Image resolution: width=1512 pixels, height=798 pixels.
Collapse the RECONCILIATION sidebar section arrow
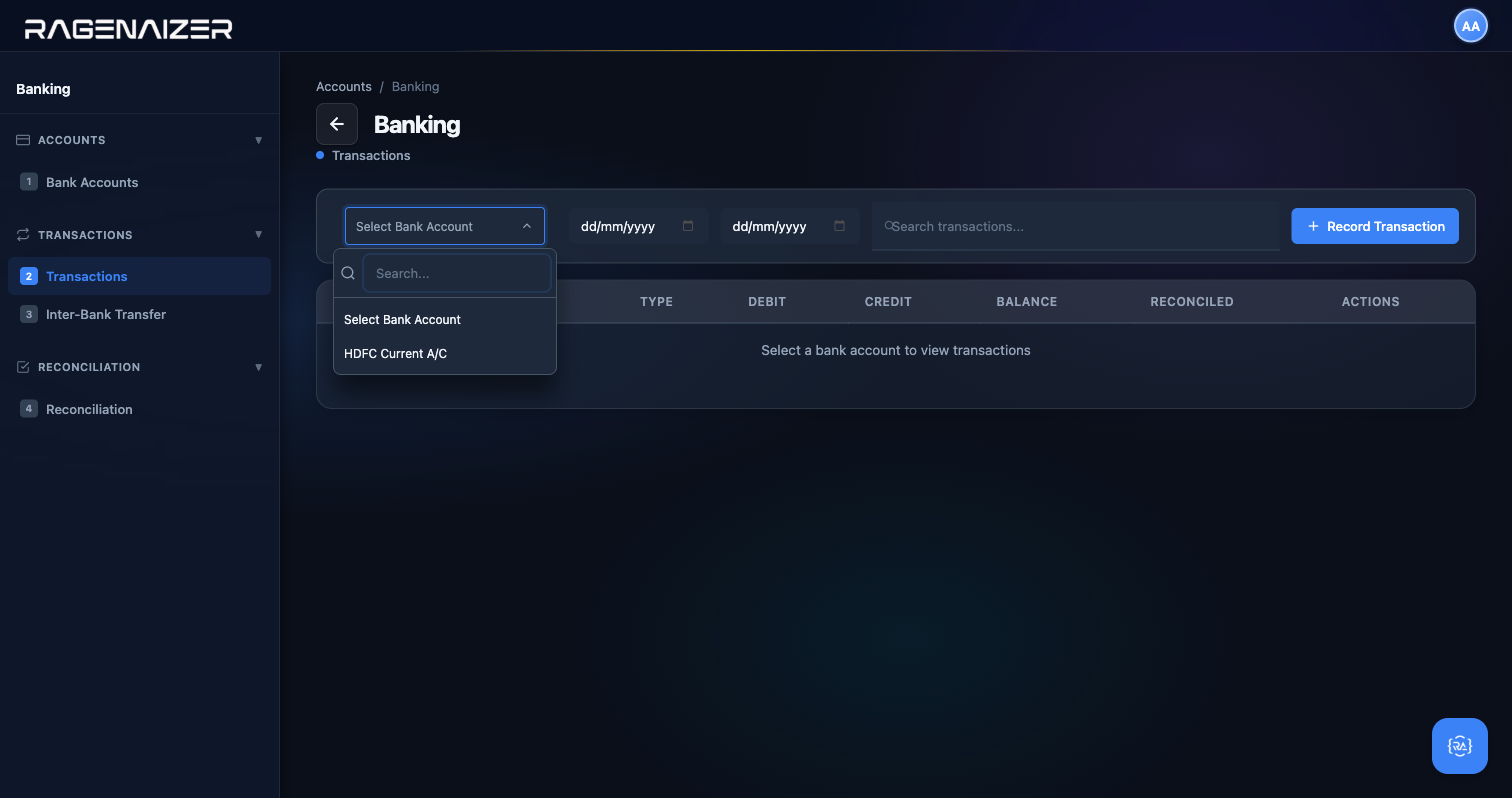click(259, 367)
